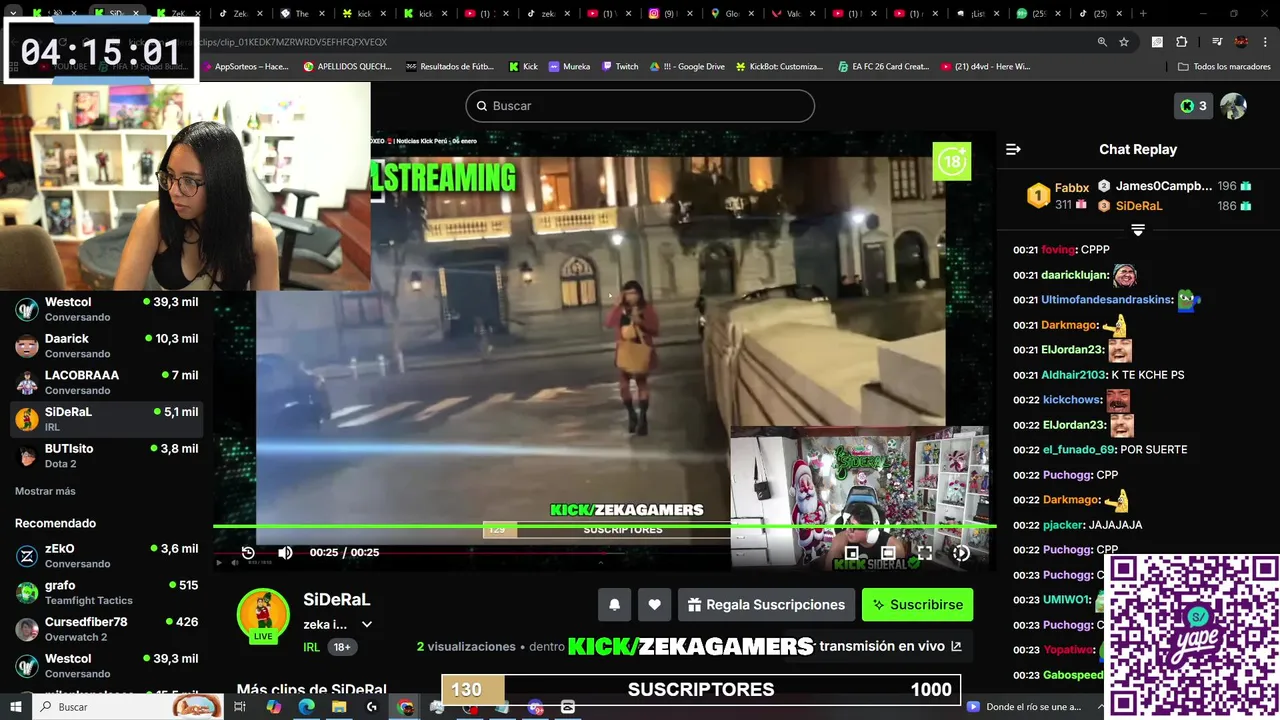1280x720 pixels.
Task: Open SiDeRaL's live avatar
Action: click(x=263, y=615)
